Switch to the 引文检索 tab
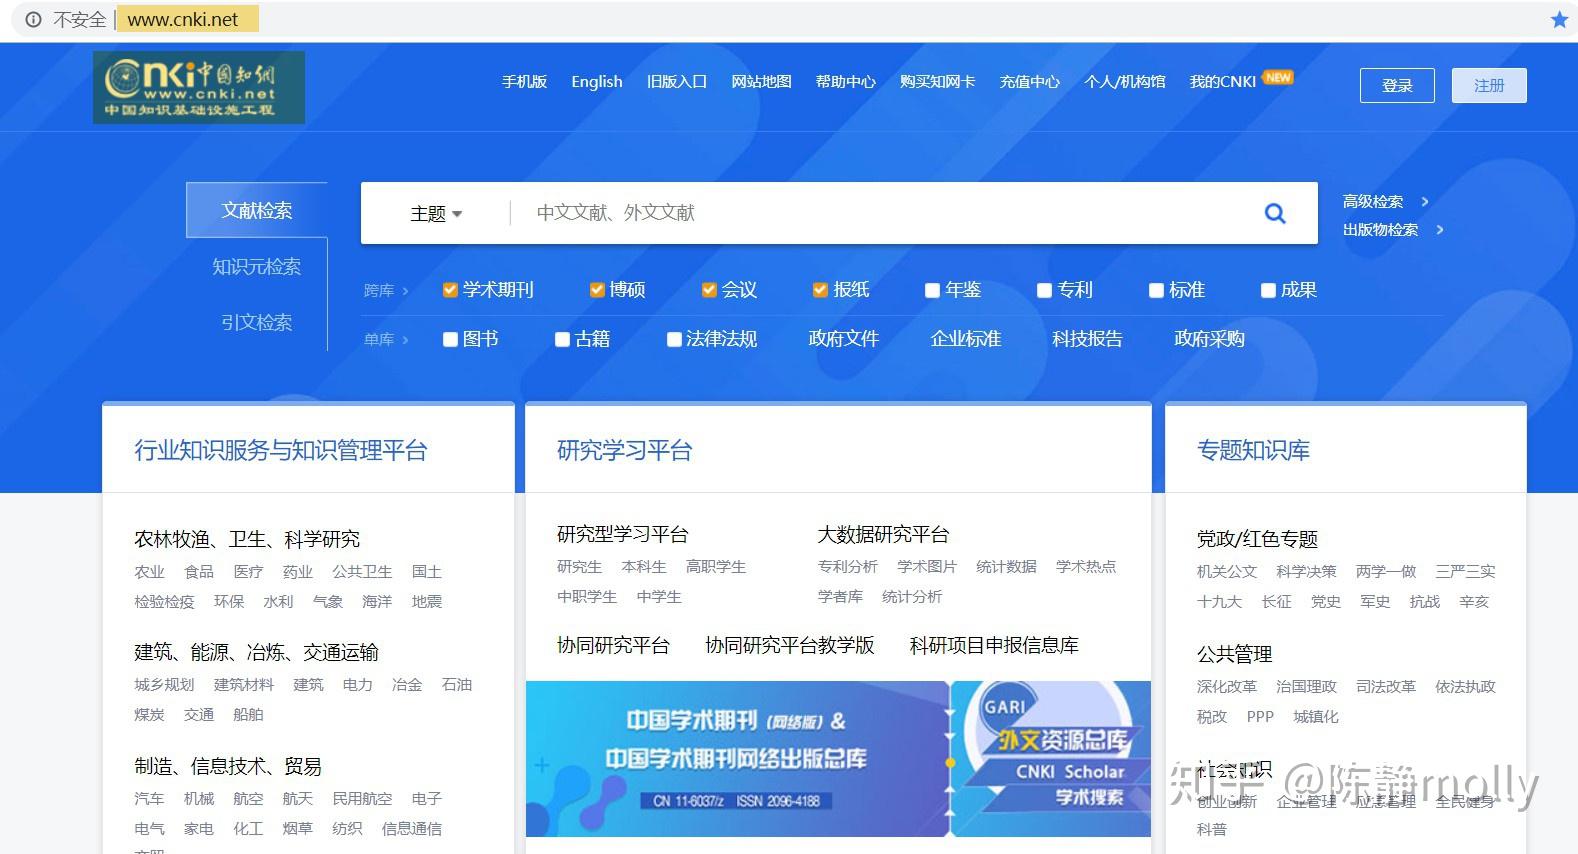 click(256, 323)
